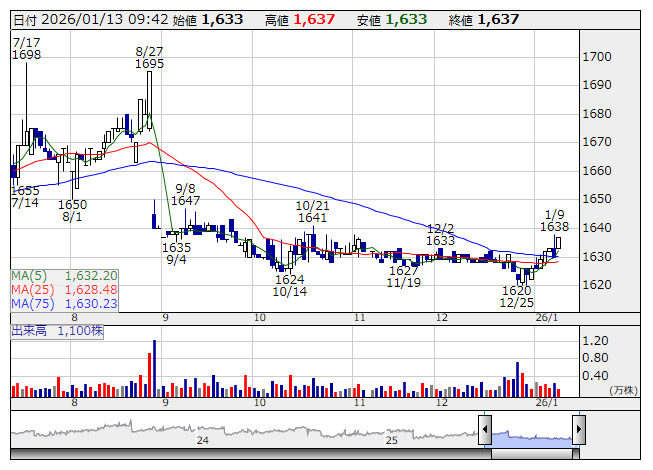Click the left range handle arrow in navigator
The image size is (653, 470).
(x=485, y=429)
